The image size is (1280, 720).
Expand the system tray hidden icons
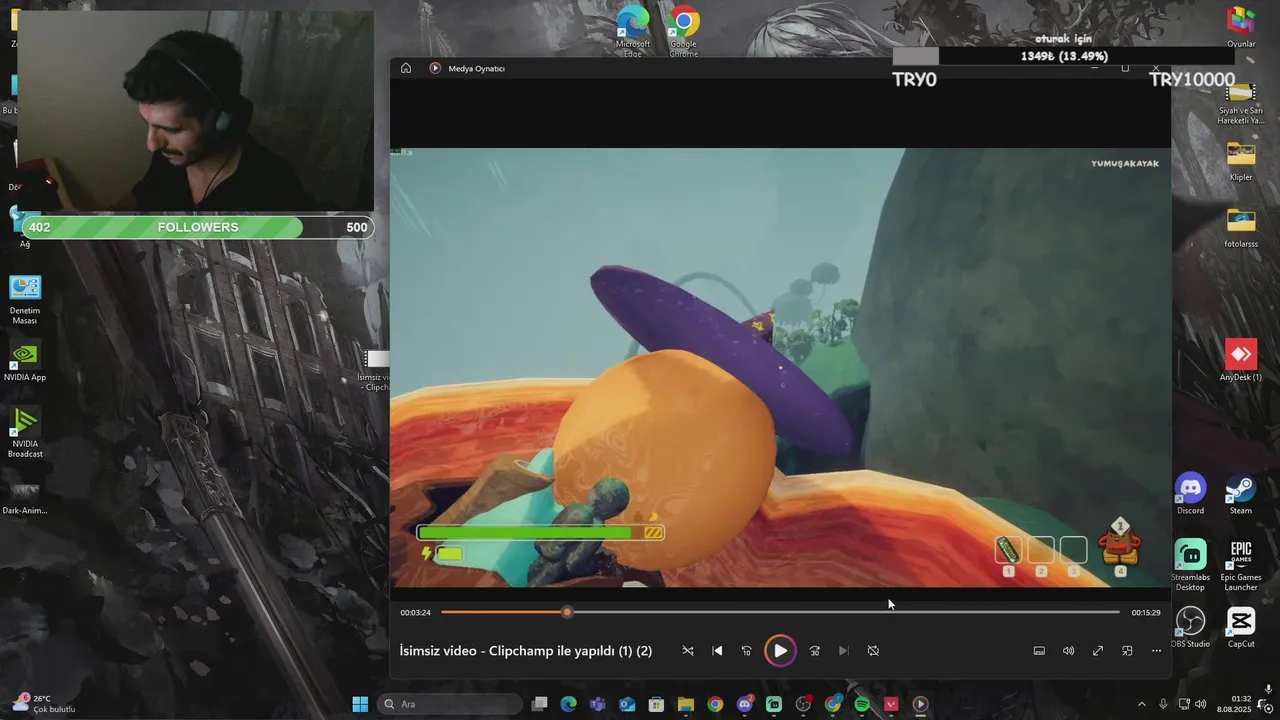coord(1142,704)
